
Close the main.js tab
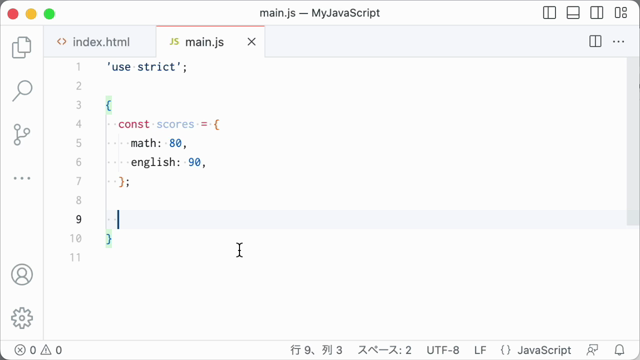(251, 42)
